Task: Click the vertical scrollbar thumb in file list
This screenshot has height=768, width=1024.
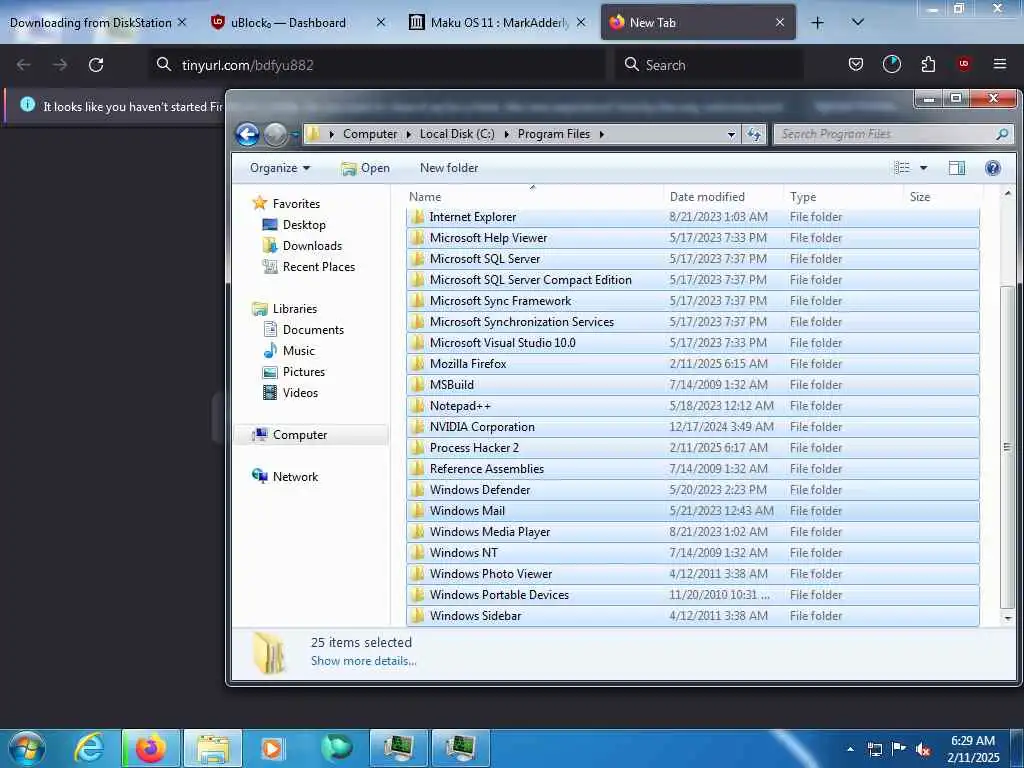Action: [x=1007, y=447]
